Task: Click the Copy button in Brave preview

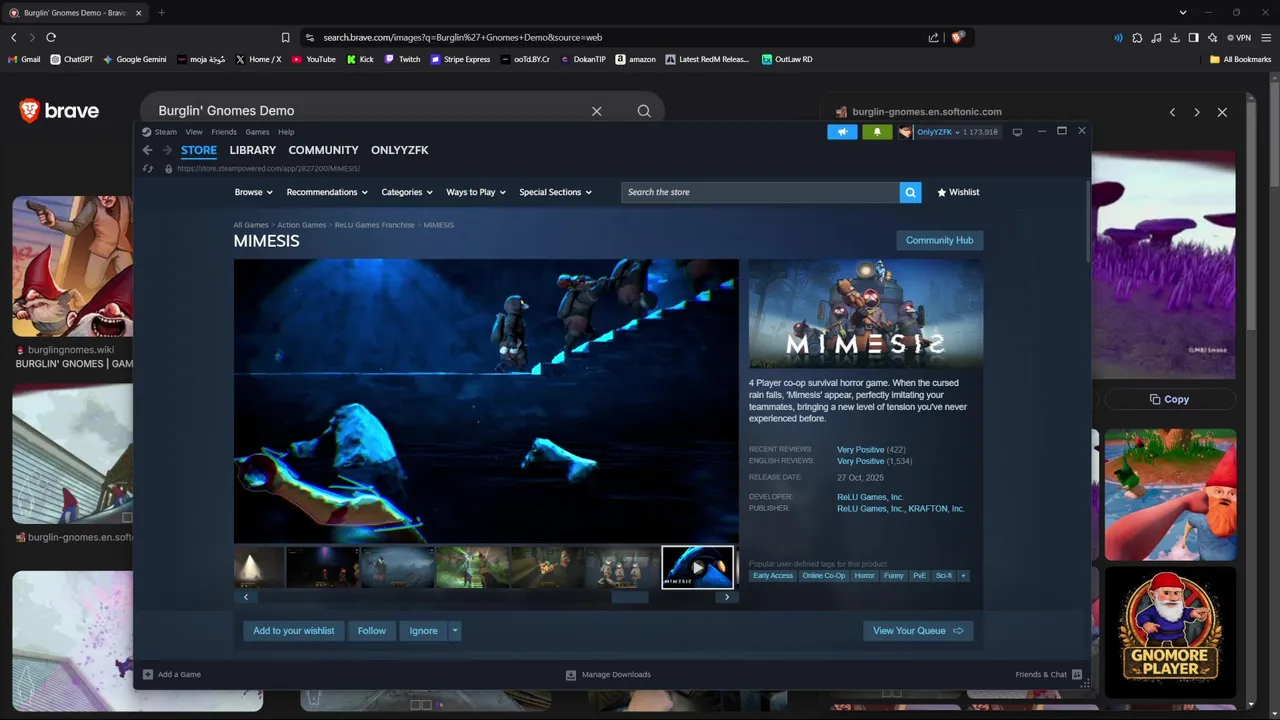Action: pyautogui.click(x=1169, y=399)
